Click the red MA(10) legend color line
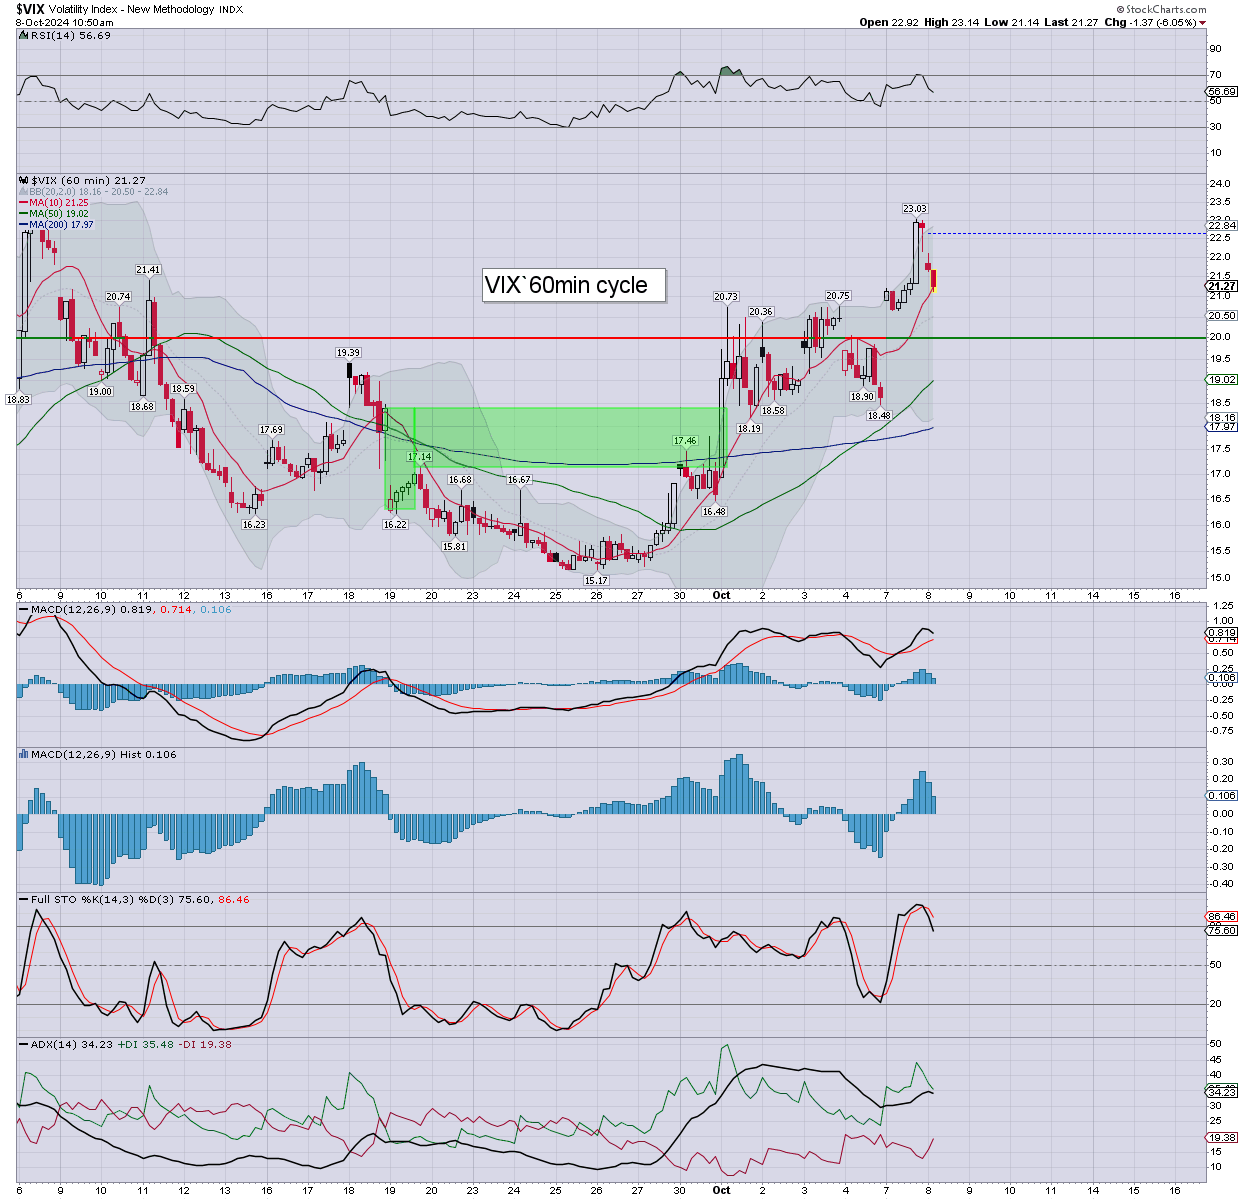1250x1200 pixels. click(23, 203)
